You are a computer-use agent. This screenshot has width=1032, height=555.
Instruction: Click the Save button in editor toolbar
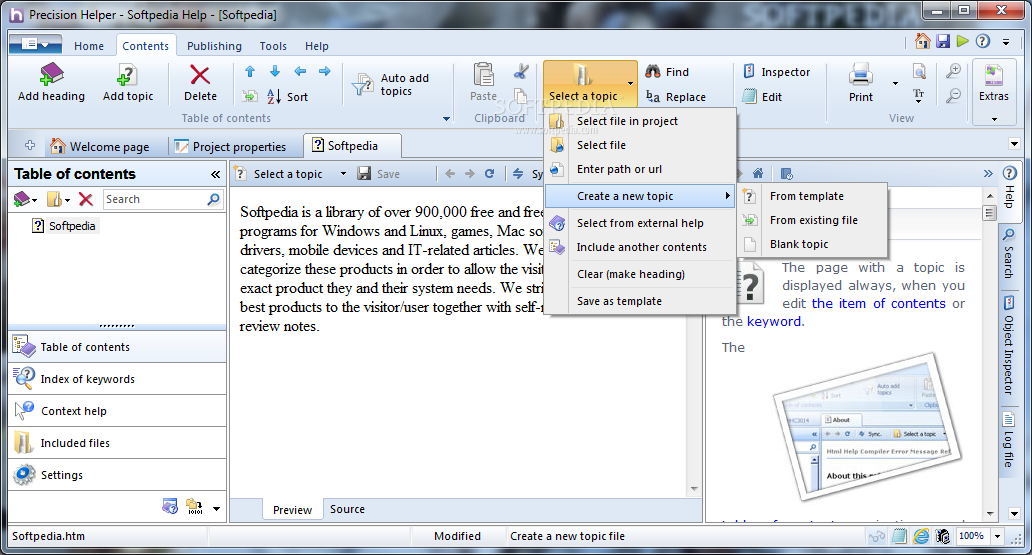(x=379, y=174)
